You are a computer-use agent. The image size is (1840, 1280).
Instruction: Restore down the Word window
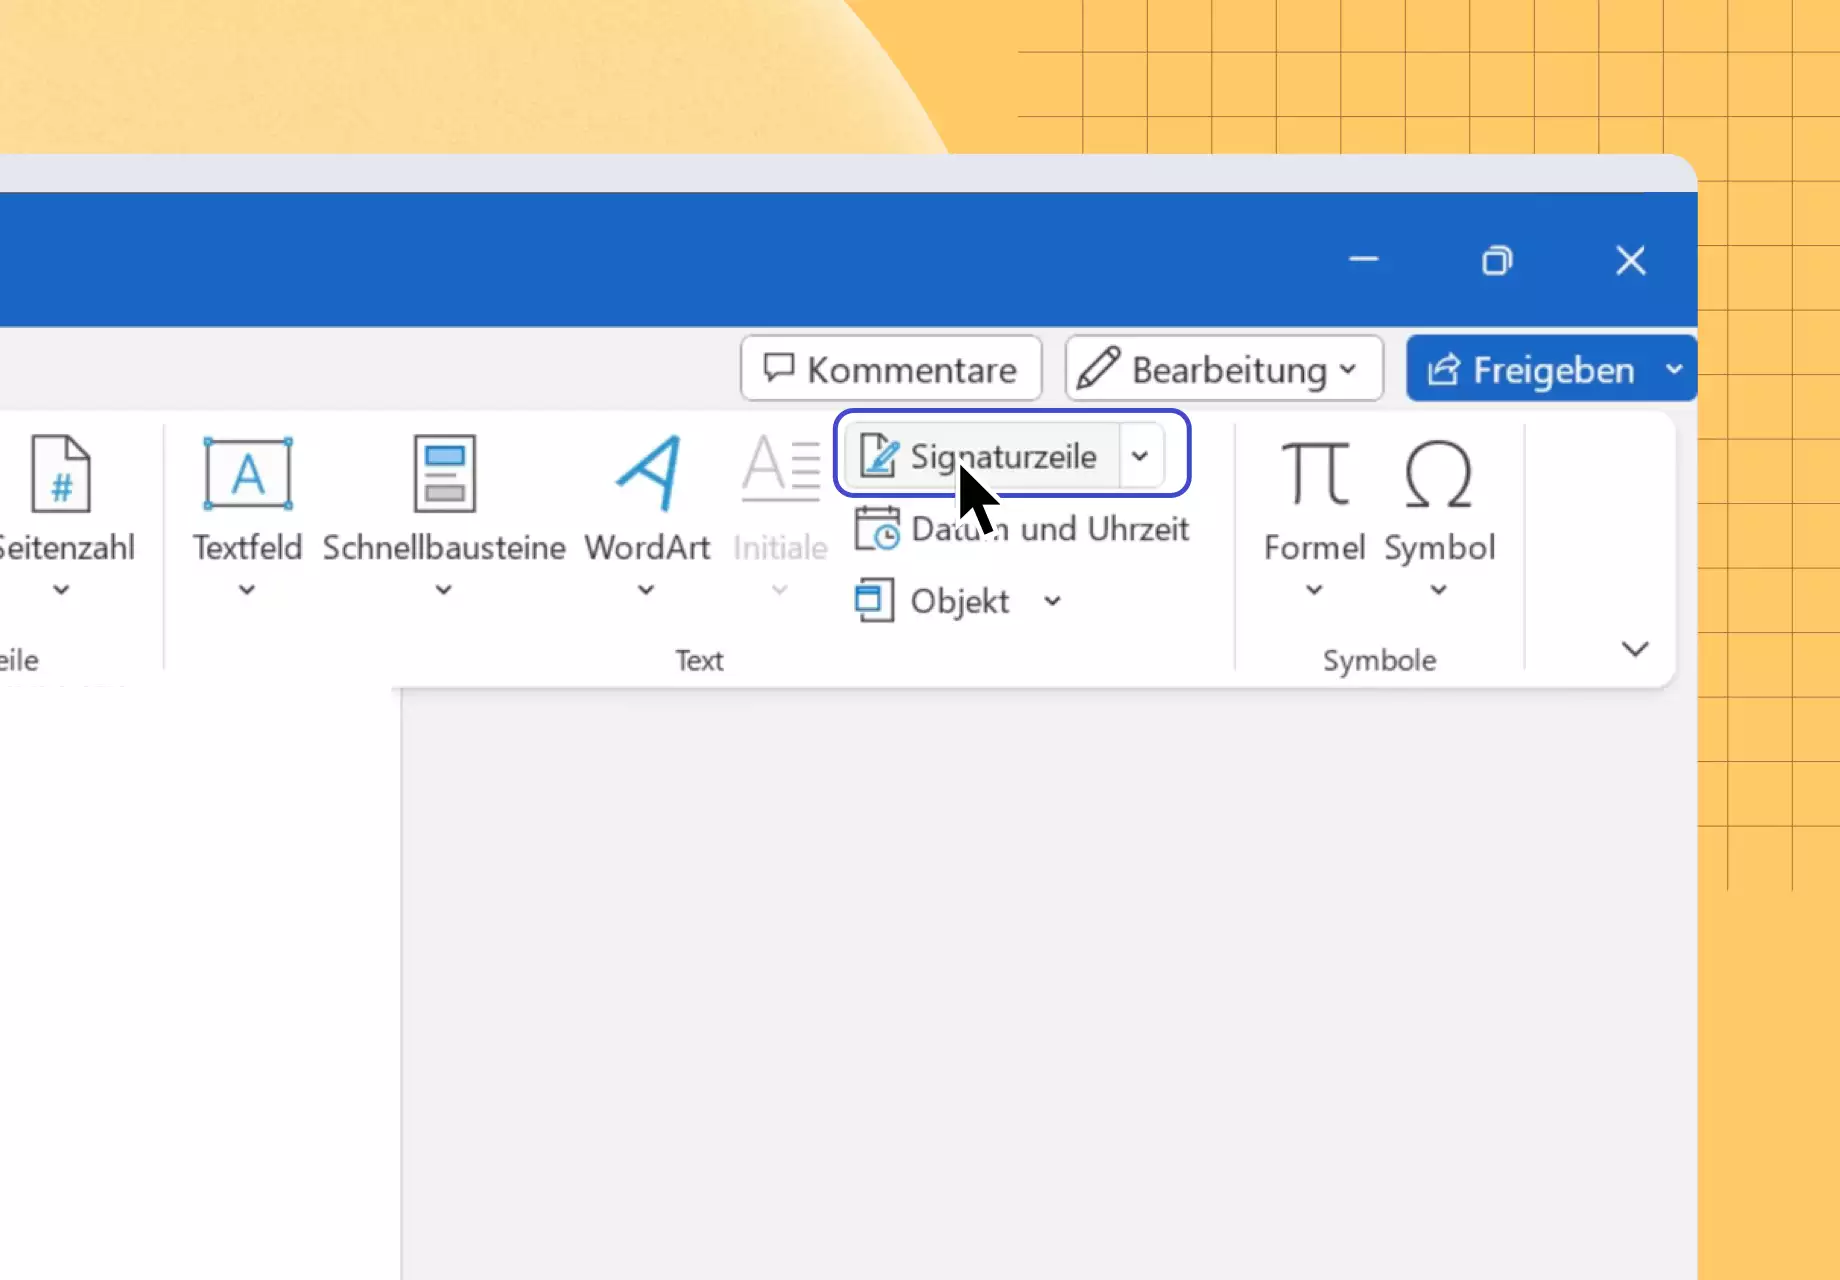(1497, 260)
